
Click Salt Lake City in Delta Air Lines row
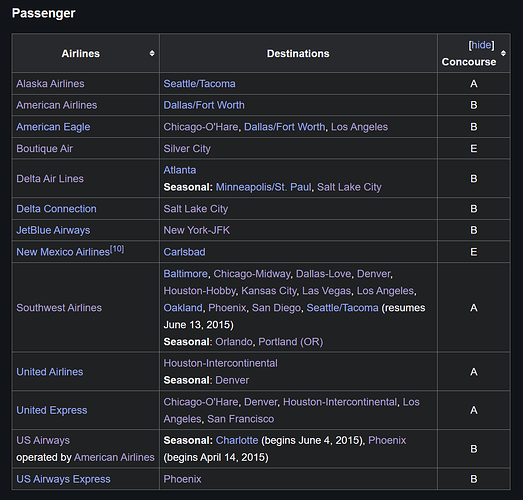click(x=349, y=187)
